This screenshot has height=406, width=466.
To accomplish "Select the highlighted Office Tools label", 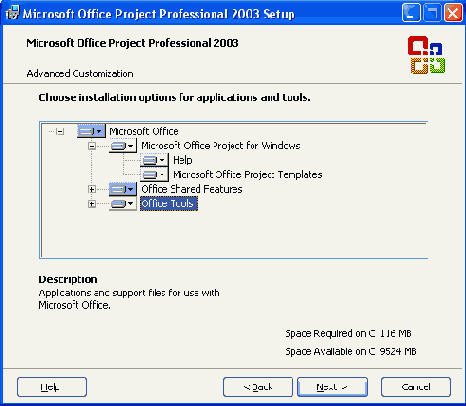I will [x=169, y=204].
